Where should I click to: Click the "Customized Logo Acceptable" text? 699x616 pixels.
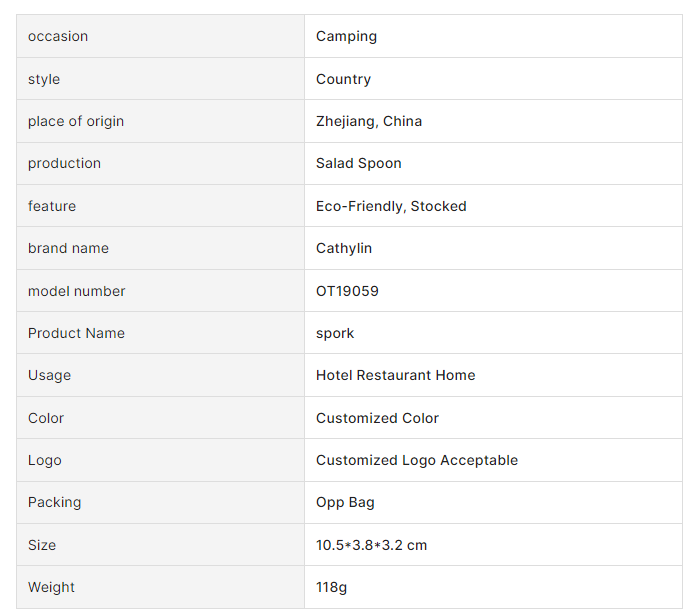click(x=417, y=460)
